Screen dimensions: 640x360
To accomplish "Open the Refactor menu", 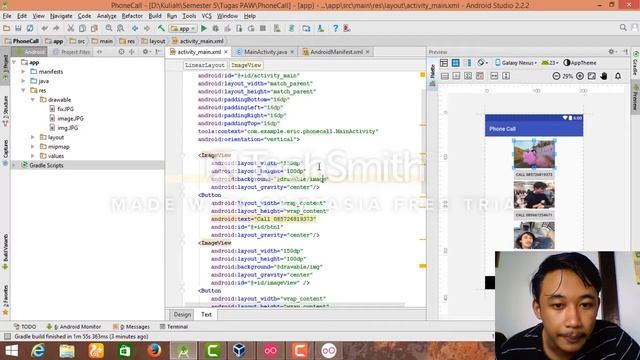I will click(132, 16).
